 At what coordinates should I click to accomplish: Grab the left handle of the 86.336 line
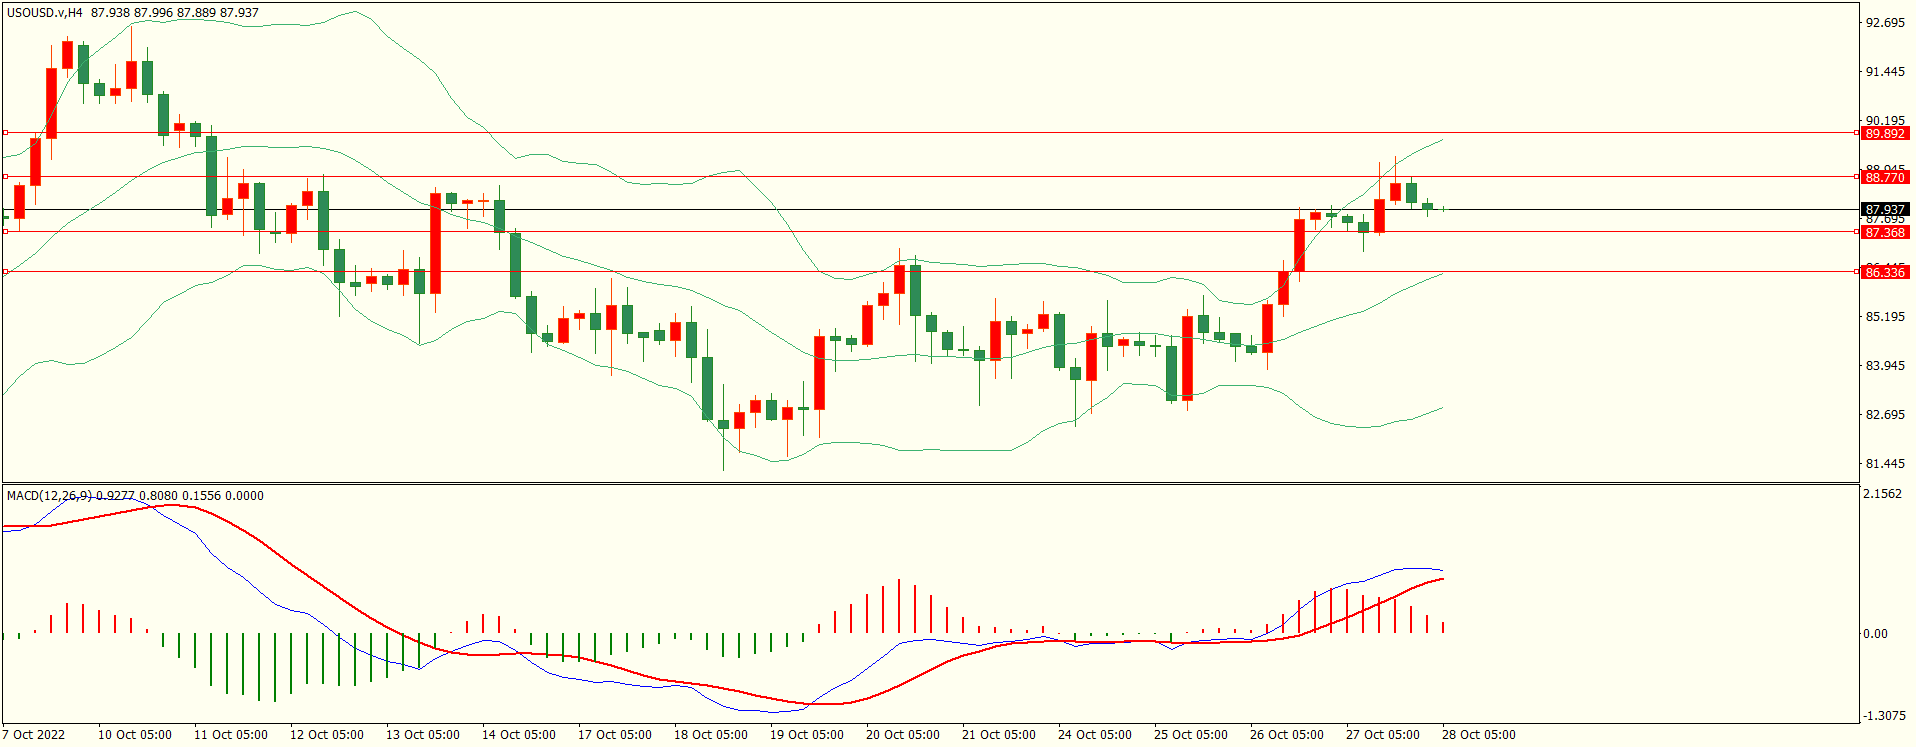pos(6,271)
